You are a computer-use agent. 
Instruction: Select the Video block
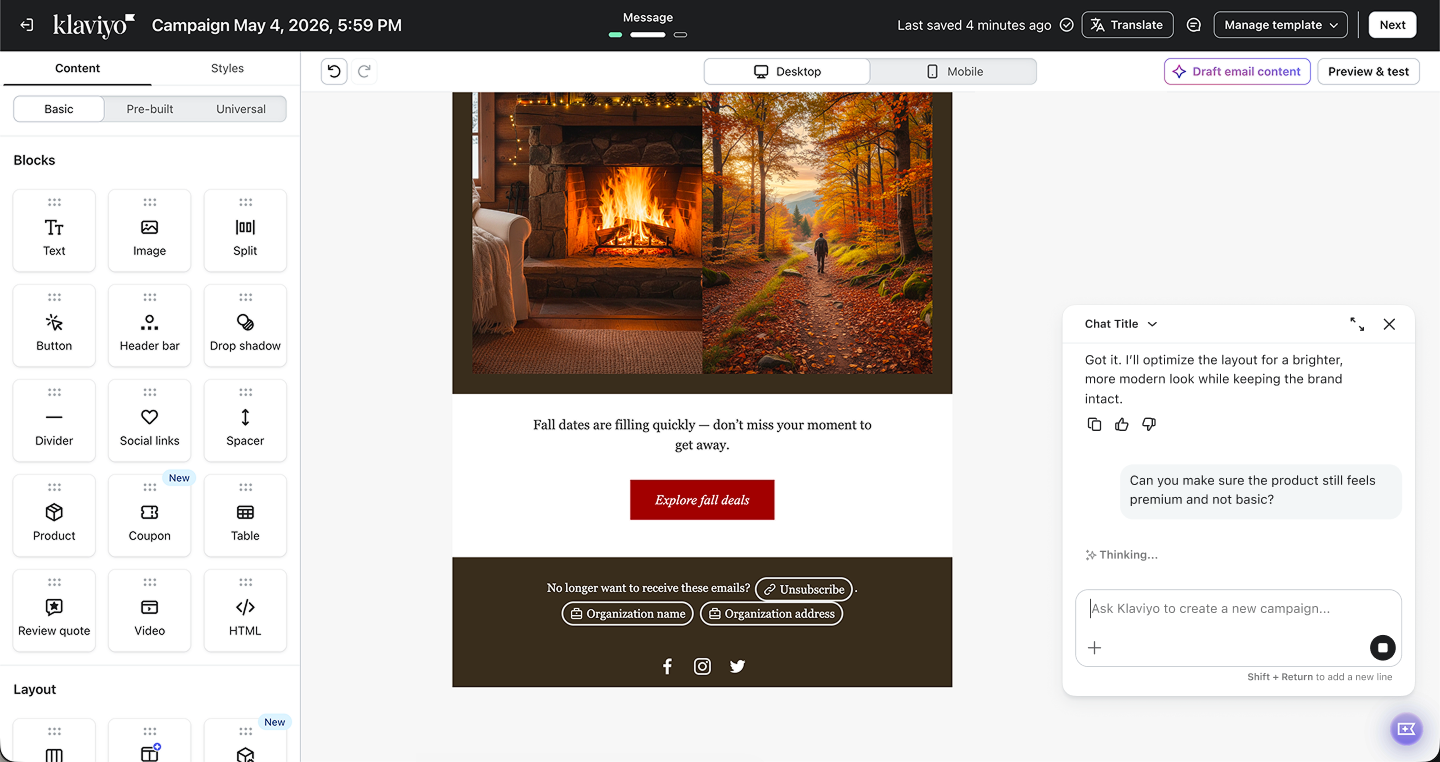coord(150,610)
